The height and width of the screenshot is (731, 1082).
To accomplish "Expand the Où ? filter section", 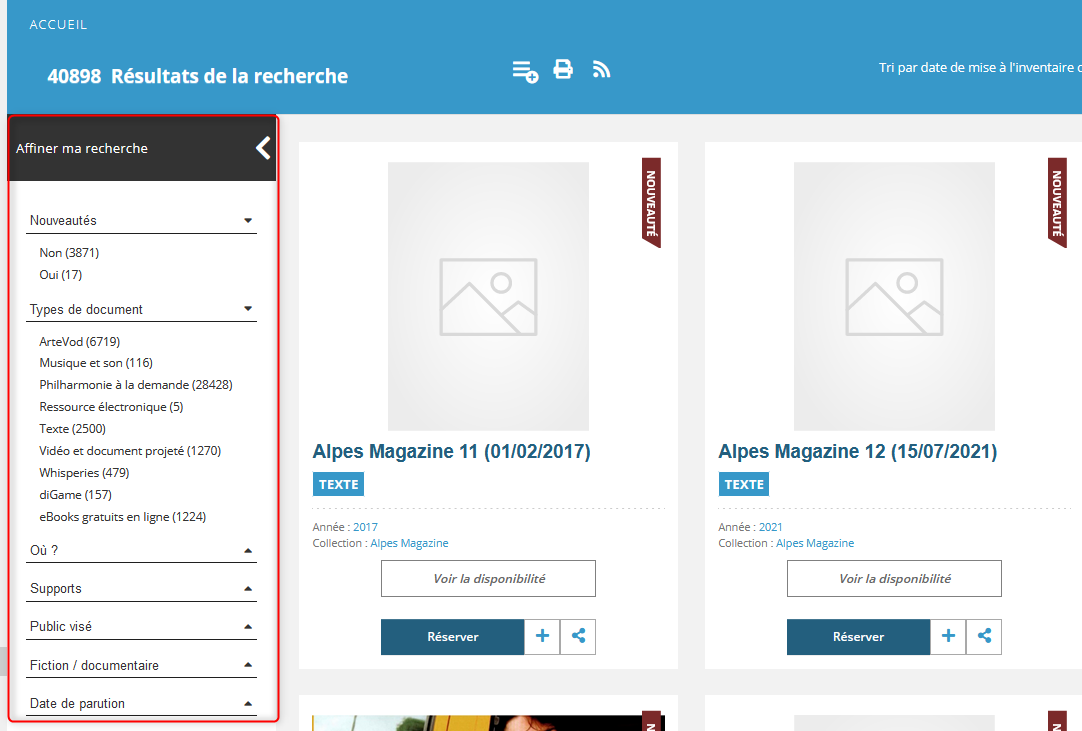I will 248,550.
